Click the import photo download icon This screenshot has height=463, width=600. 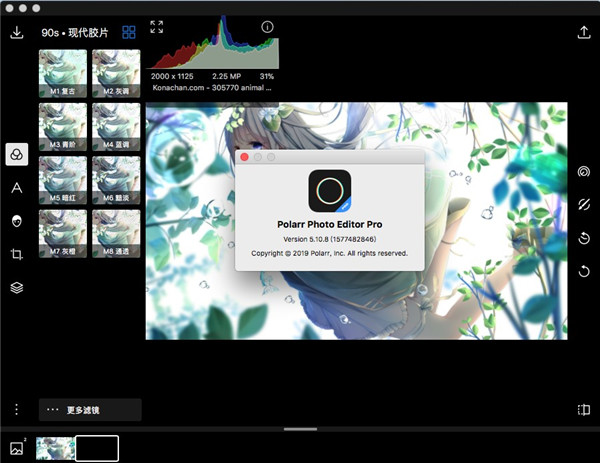[16, 33]
